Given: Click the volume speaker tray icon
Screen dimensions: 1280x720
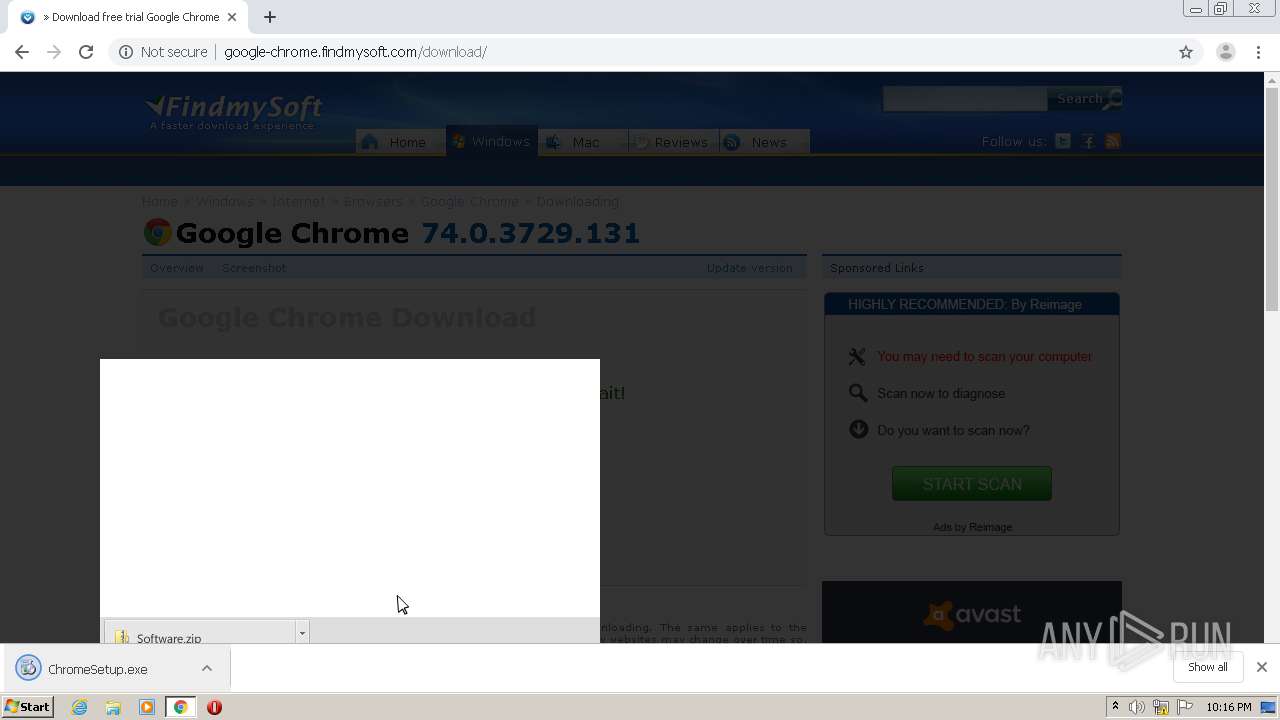Looking at the screenshot, I should point(1137,707).
